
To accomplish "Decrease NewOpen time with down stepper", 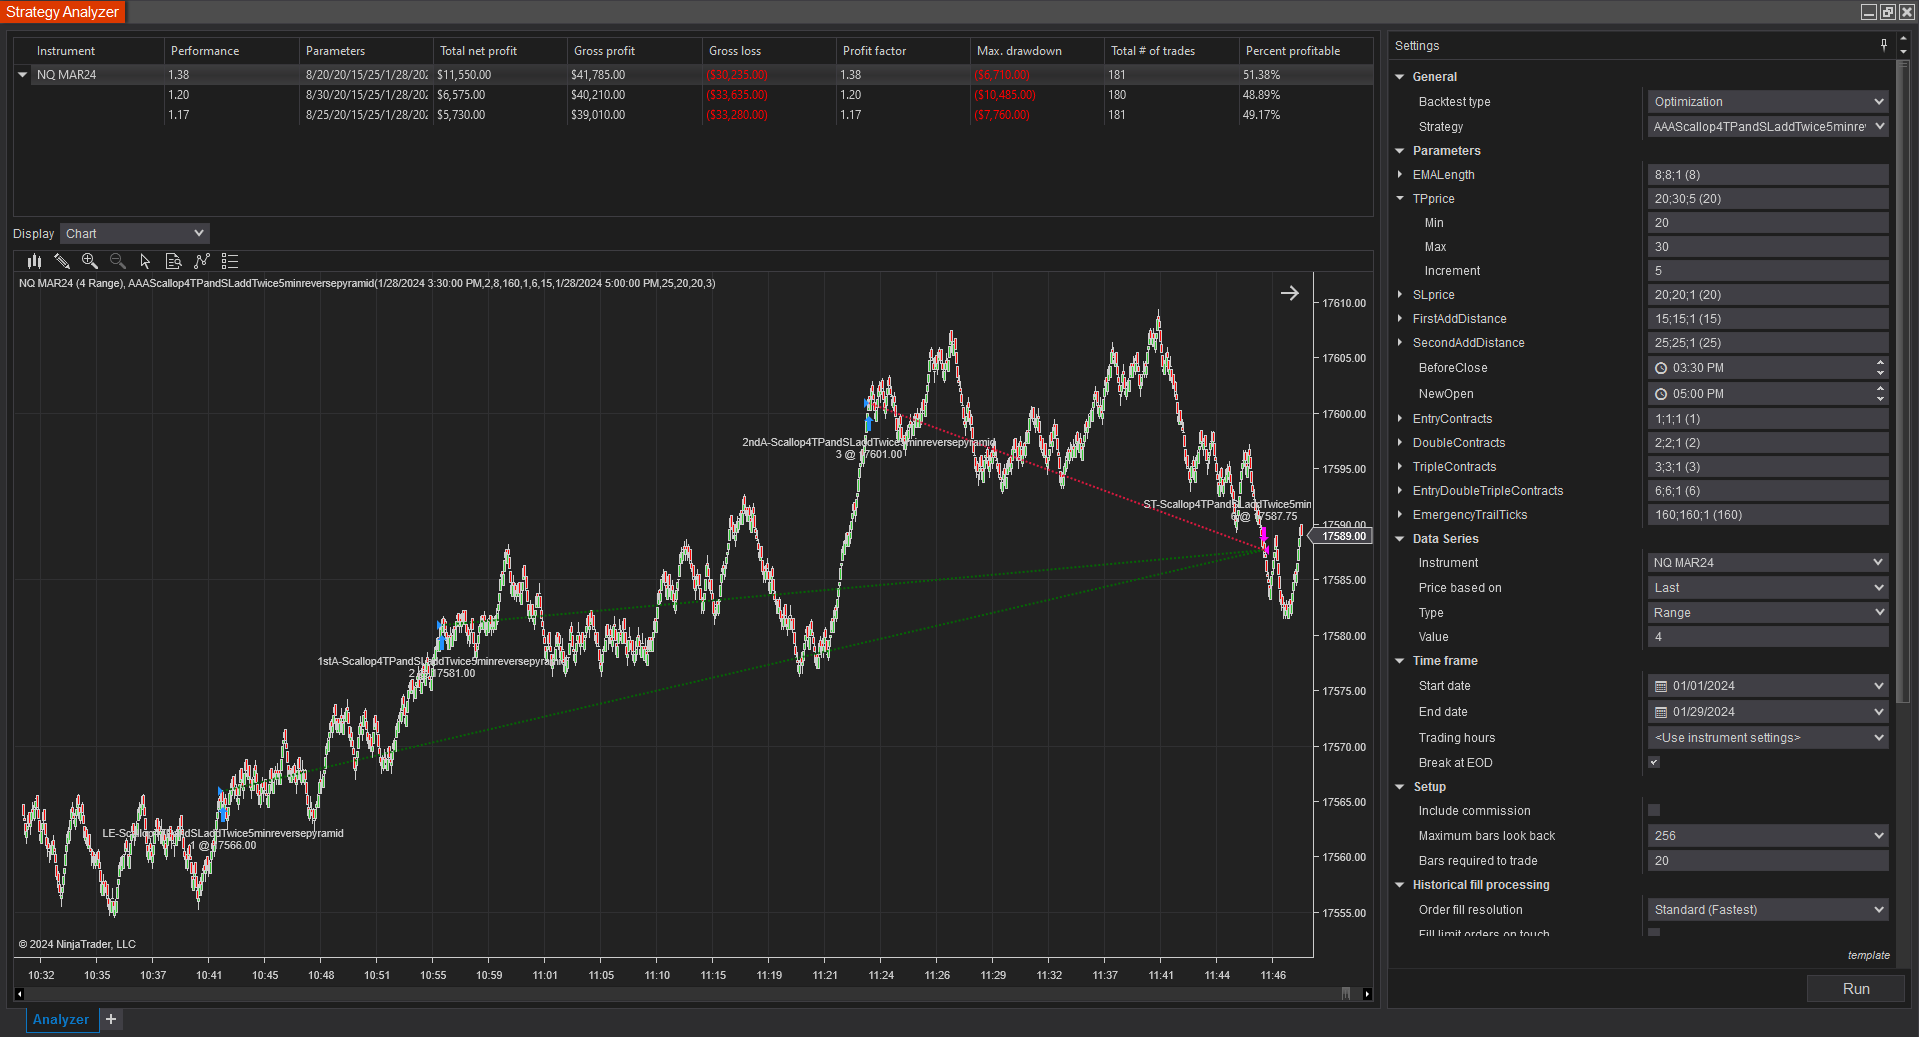I will (1880, 399).
